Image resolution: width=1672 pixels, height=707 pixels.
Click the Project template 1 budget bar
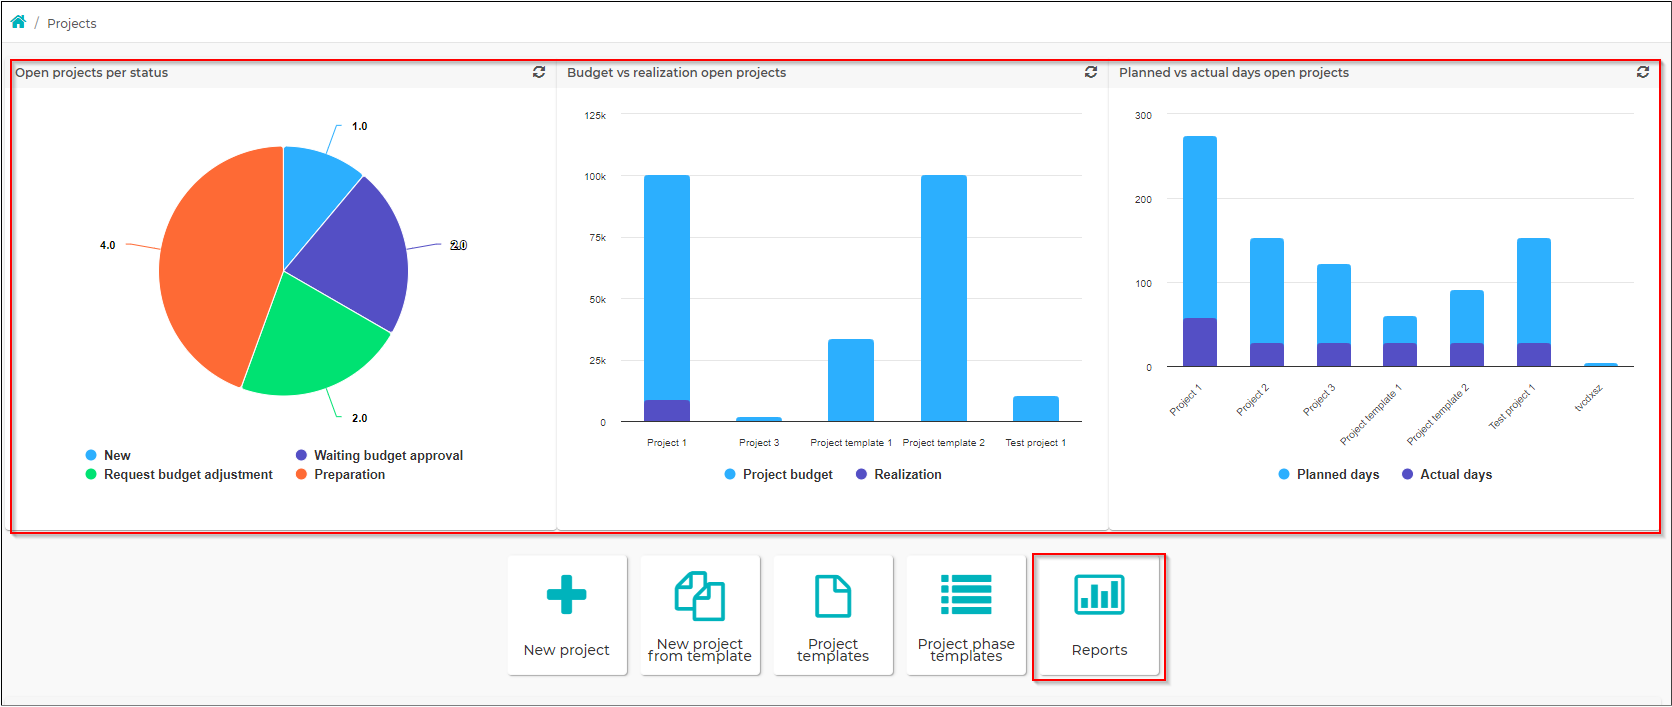851,380
